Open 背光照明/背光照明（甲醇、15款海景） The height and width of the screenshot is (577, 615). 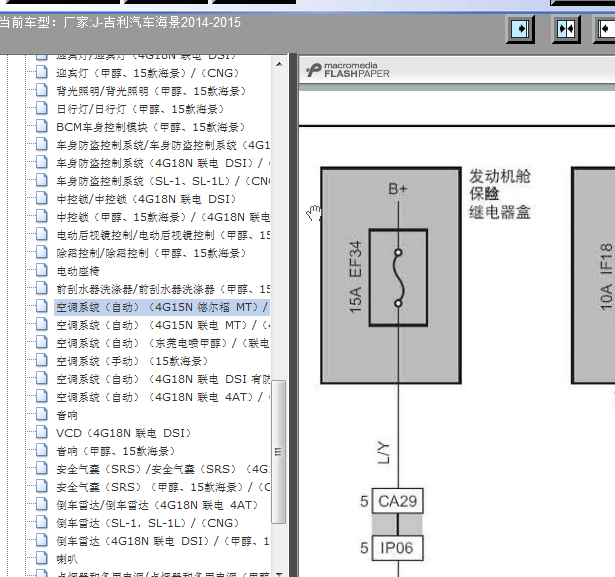[x=151, y=91]
